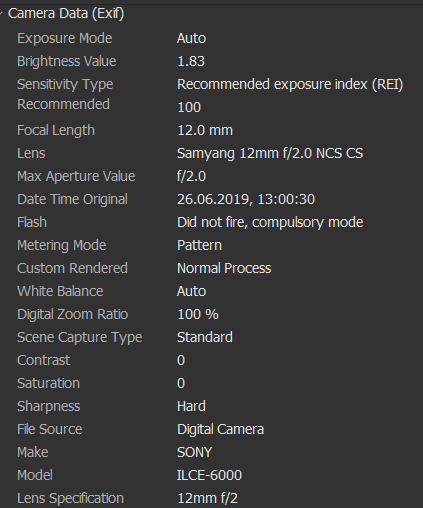Select the Sensitivity Type label
This screenshot has height=508, width=423.
tap(65, 84)
